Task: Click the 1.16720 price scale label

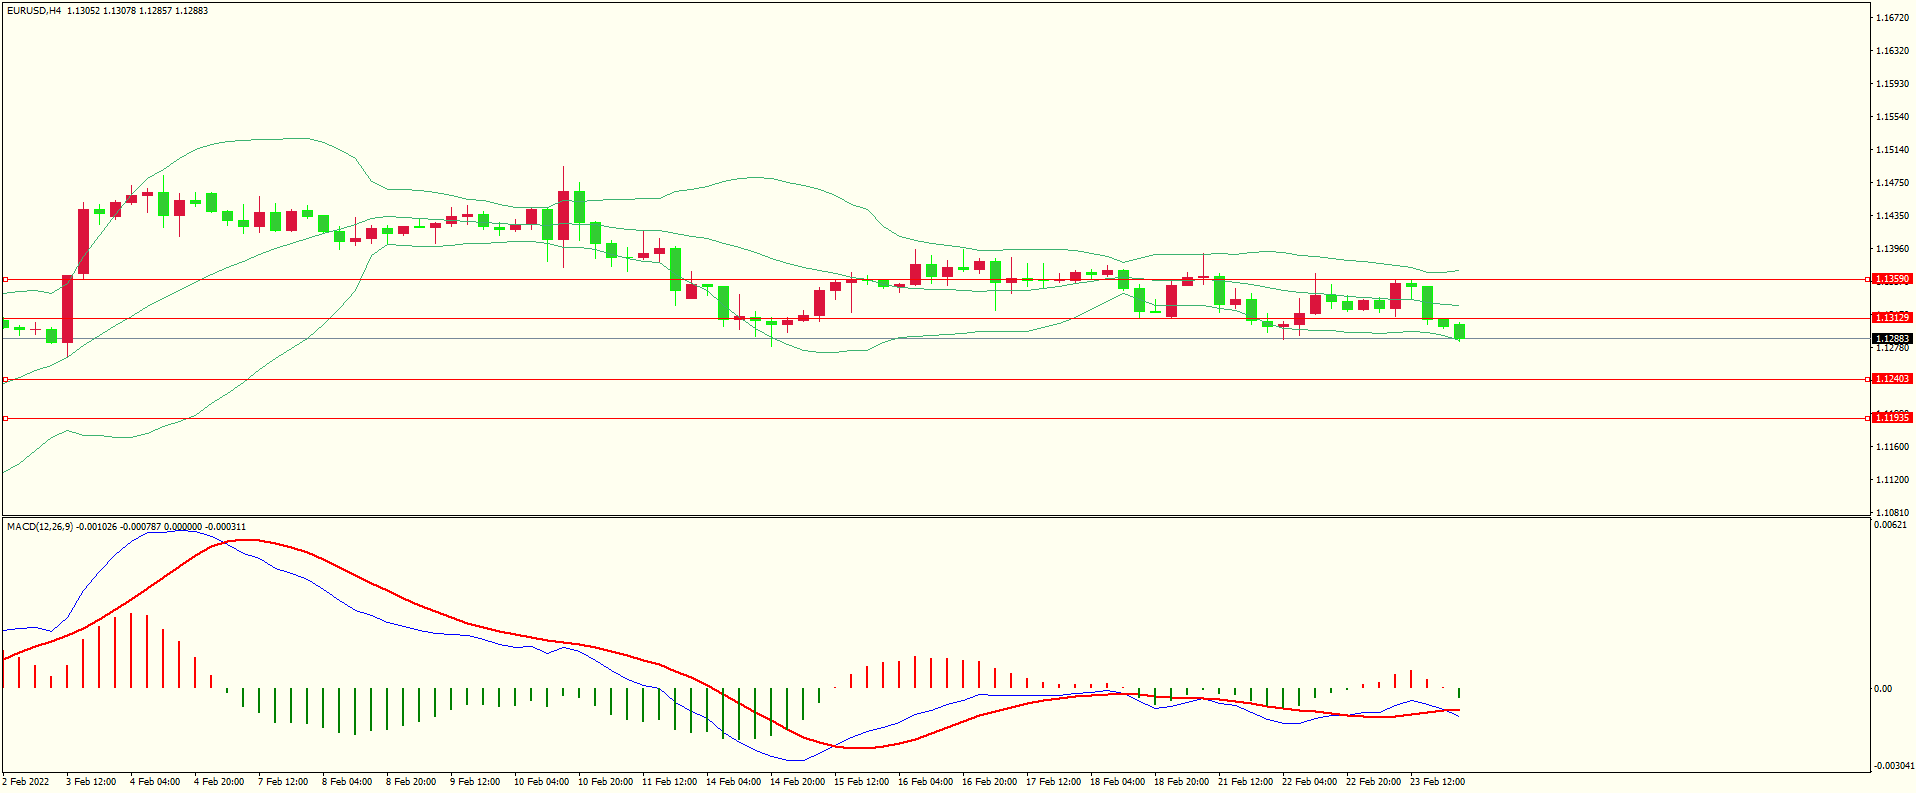Action: coord(1893,18)
